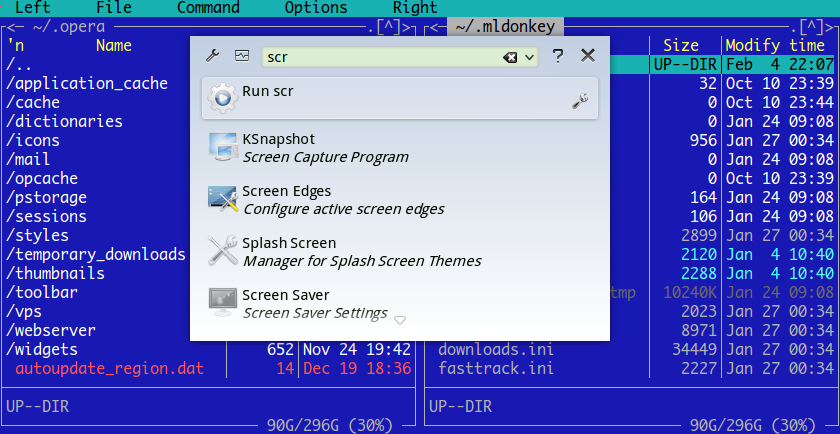
Task: Click the gear play icon for Run scr
Action: [223, 98]
